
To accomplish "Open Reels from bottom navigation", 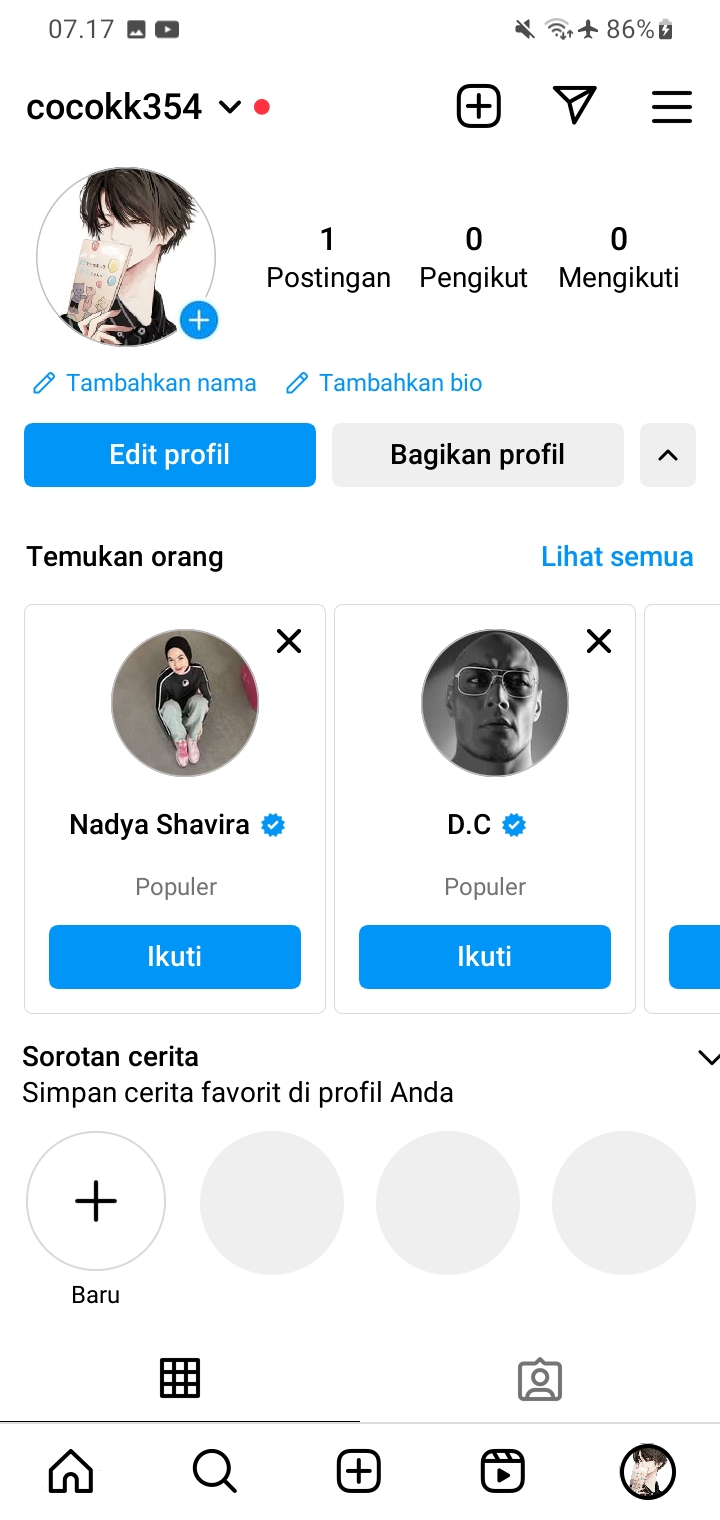I will point(502,1471).
